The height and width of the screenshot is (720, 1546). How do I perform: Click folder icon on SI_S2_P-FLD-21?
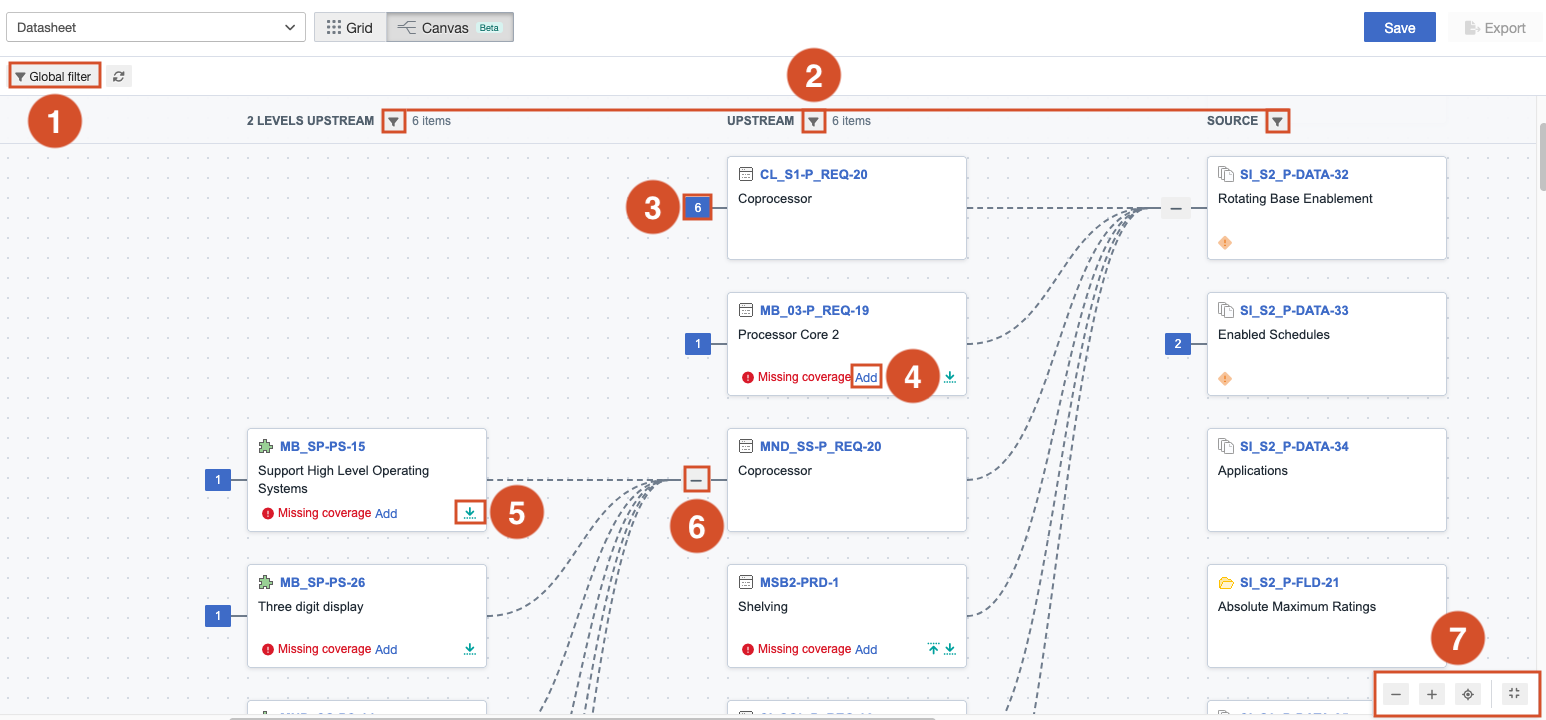[x=1226, y=582]
